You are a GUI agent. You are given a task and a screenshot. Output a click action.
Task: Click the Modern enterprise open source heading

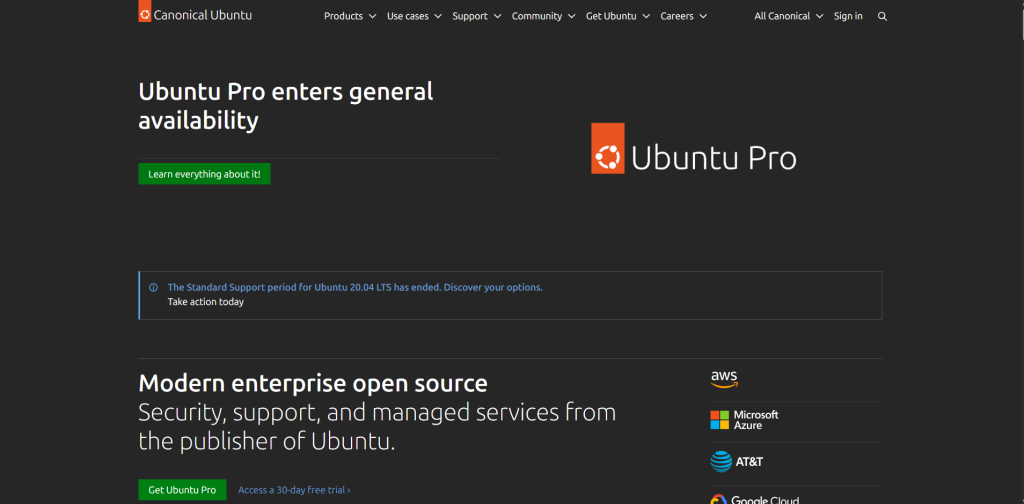tap(313, 383)
